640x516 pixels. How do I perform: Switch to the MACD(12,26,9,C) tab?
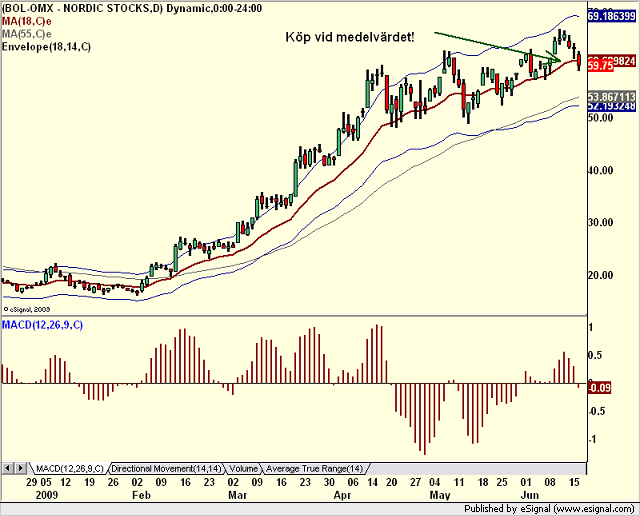pyautogui.click(x=70, y=469)
